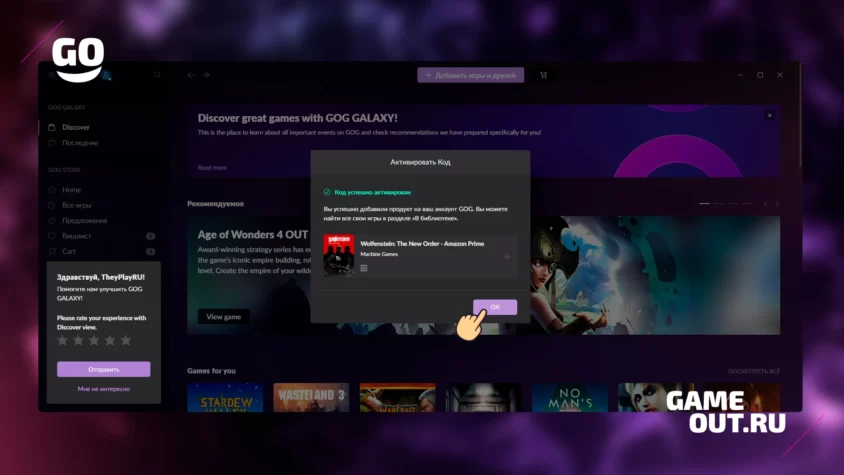Rate experience with first star
844x475 pixels.
62,340
